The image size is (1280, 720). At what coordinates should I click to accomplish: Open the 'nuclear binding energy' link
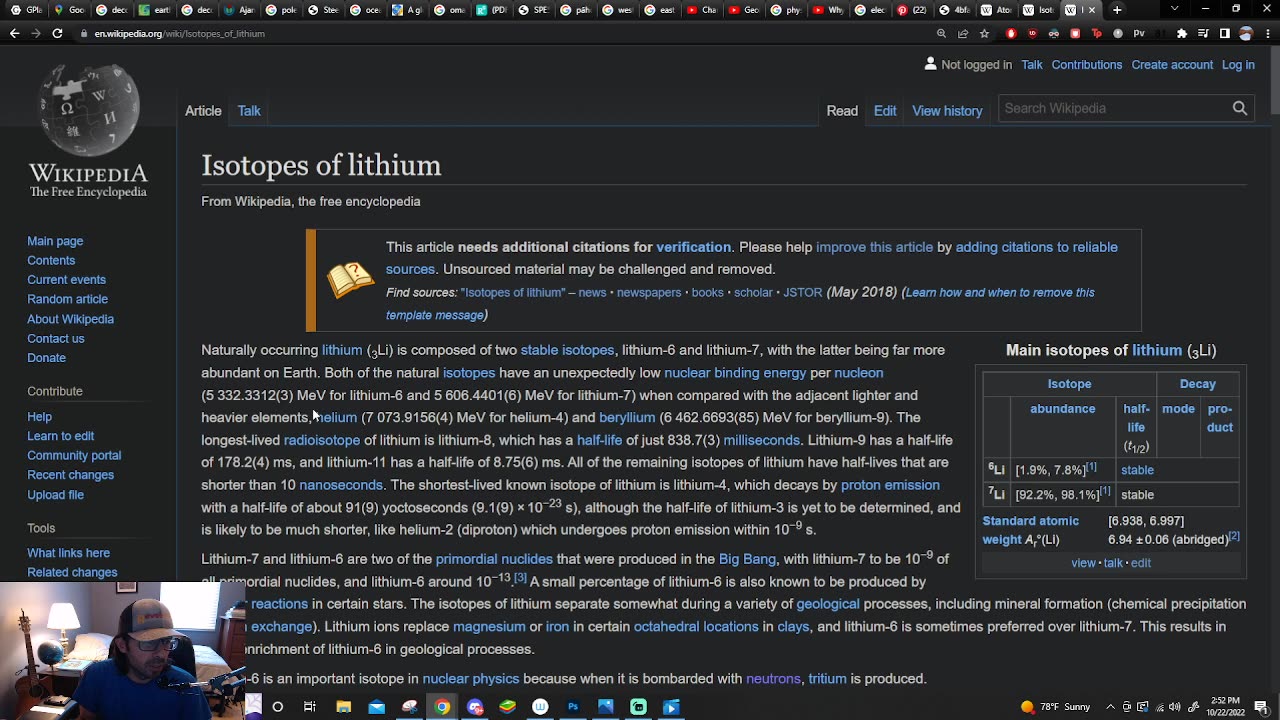click(x=735, y=373)
